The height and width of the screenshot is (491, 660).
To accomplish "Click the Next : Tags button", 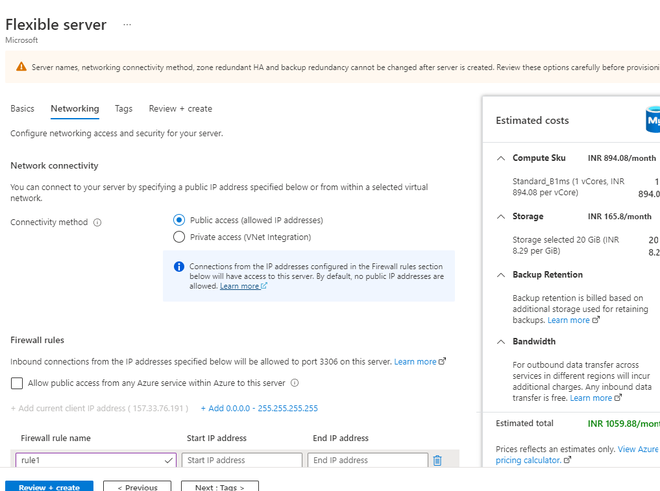I will click(220, 487).
